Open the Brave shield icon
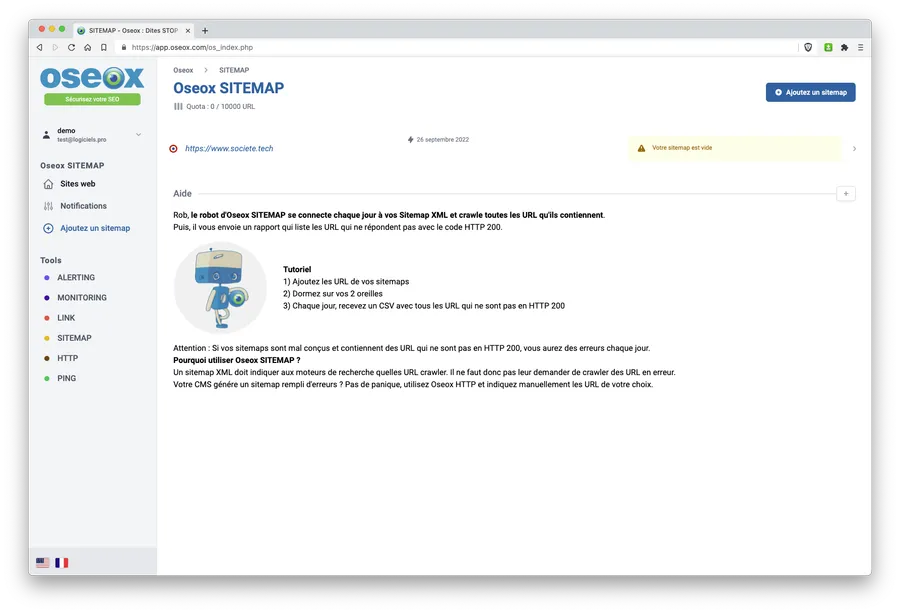The image size is (900, 613). 808,48
